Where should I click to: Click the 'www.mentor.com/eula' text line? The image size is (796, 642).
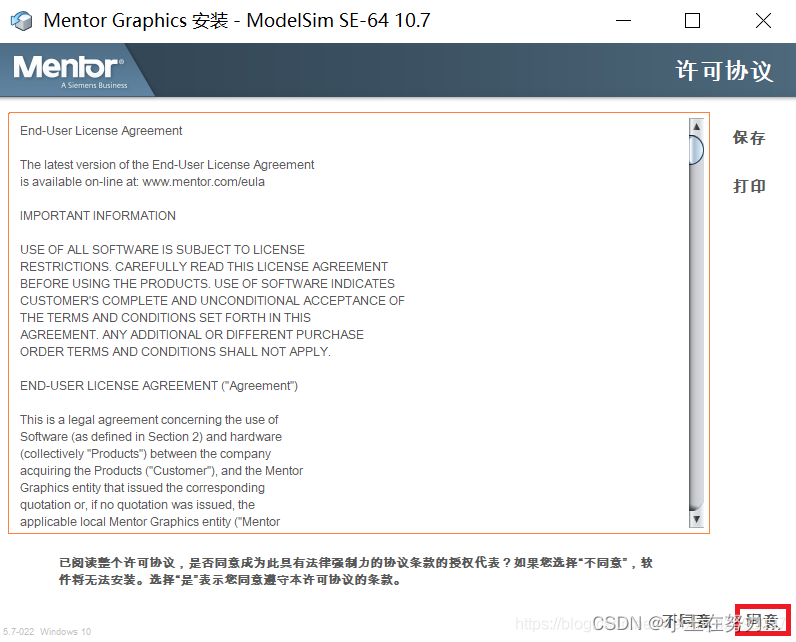[142, 182]
